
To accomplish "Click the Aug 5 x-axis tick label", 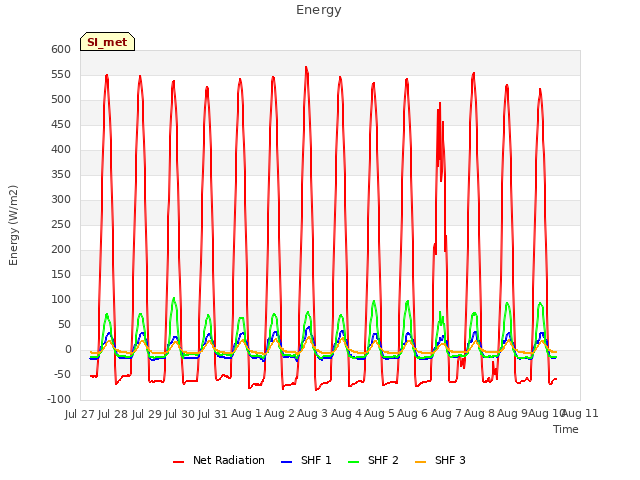I will [x=379, y=414].
